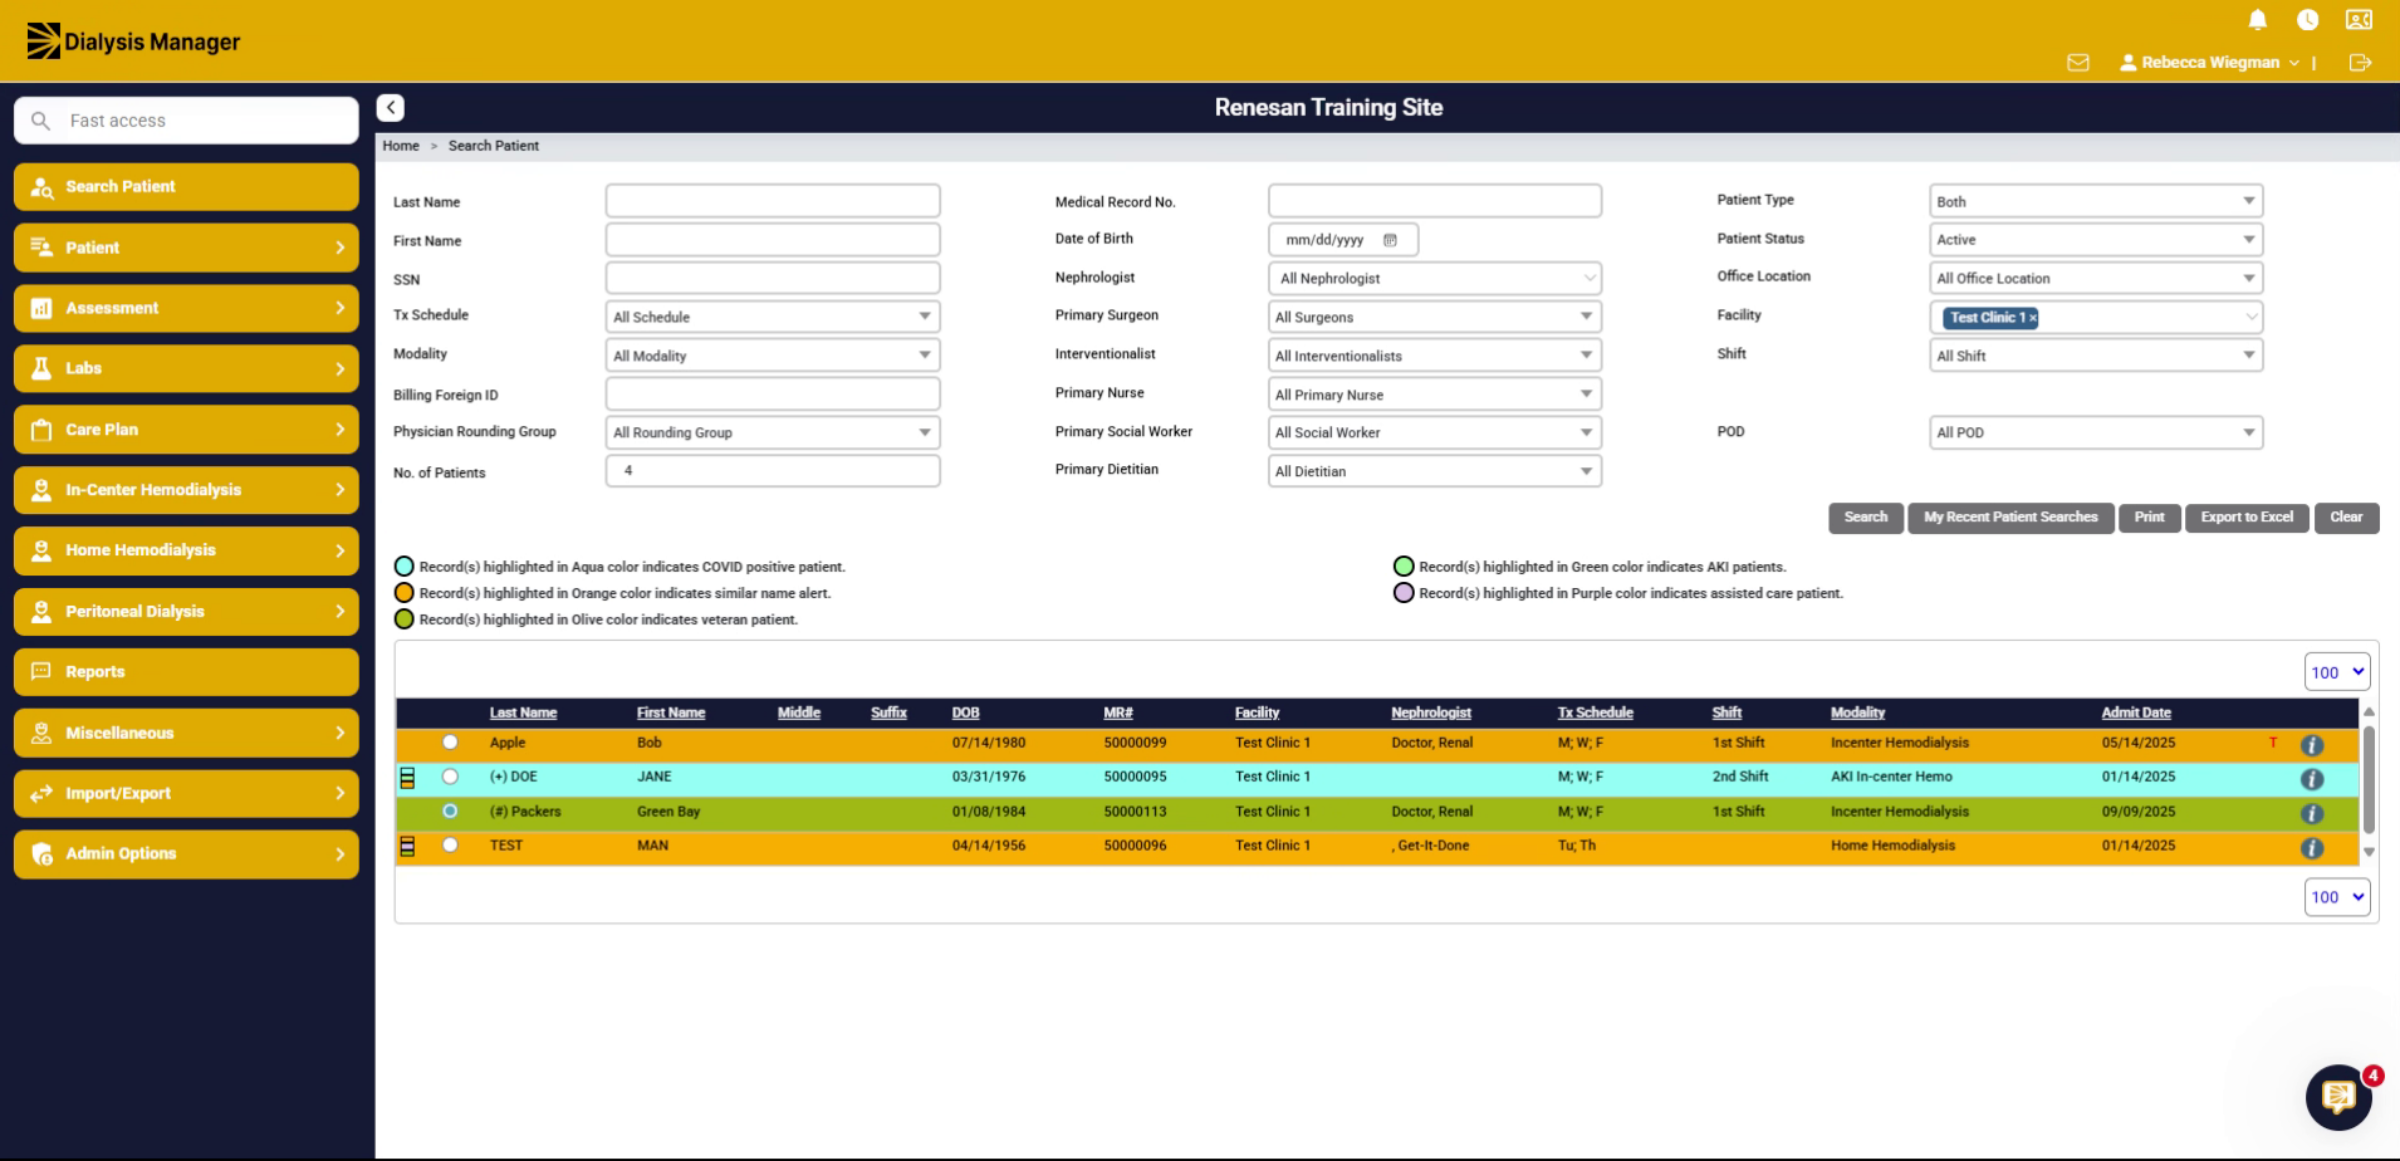Click the Last Name input field
This screenshot has width=2400, height=1161.
(x=772, y=201)
